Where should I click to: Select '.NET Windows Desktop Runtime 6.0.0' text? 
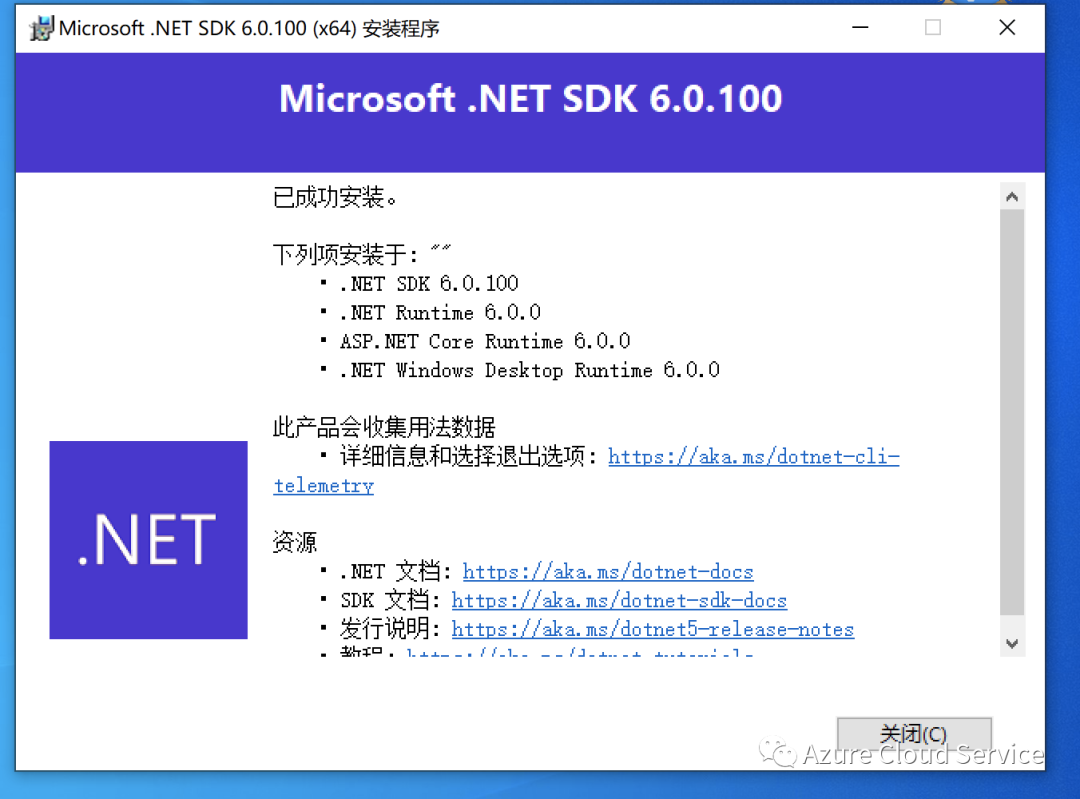coord(529,371)
